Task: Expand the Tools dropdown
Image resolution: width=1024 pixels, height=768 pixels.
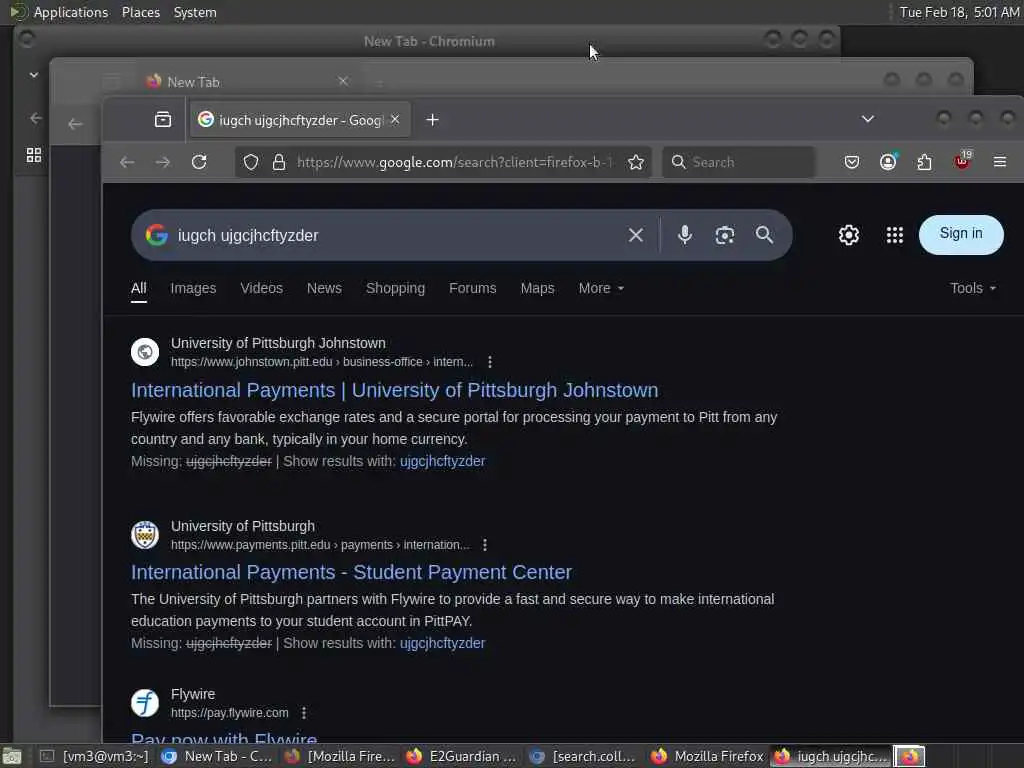Action: pos(973,288)
